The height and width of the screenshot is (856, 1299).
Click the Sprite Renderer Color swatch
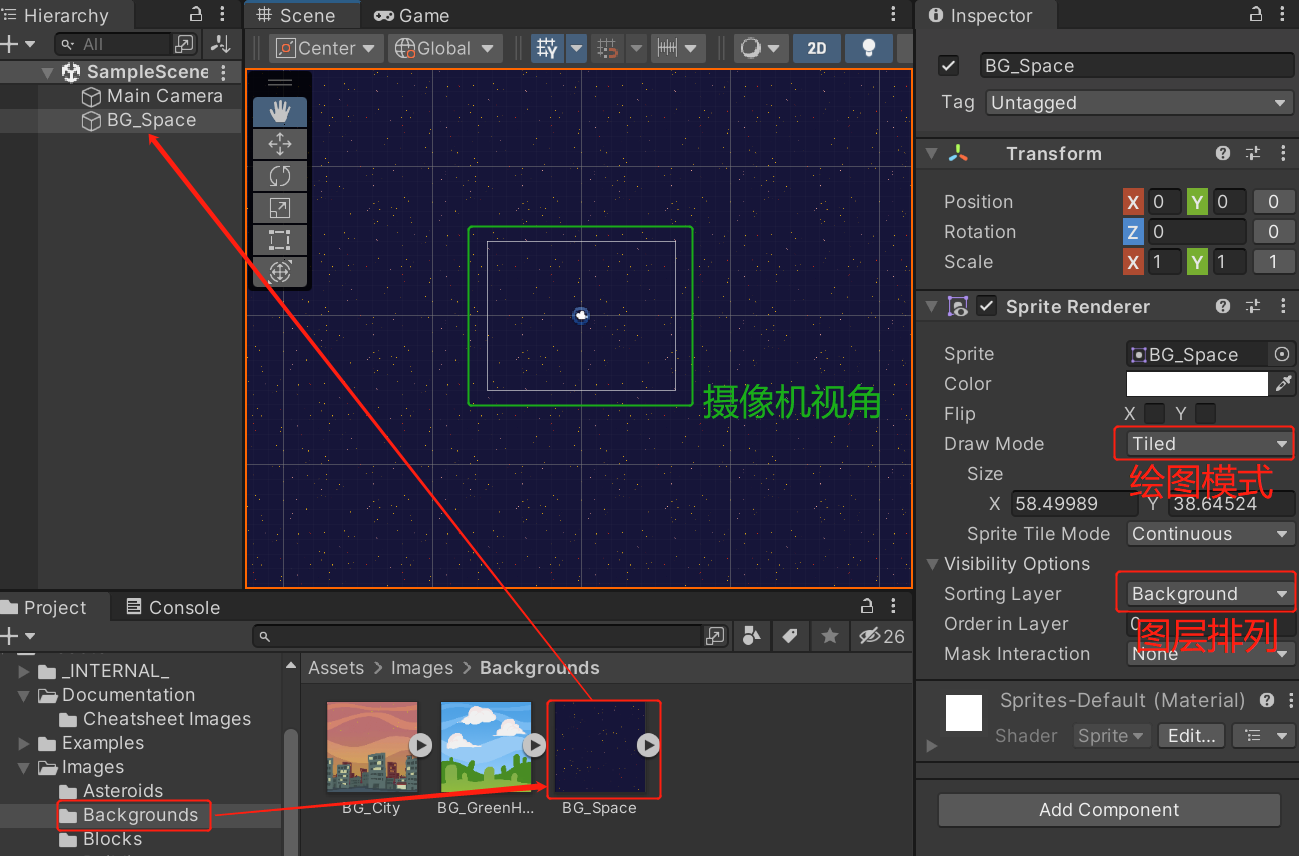coord(1197,384)
